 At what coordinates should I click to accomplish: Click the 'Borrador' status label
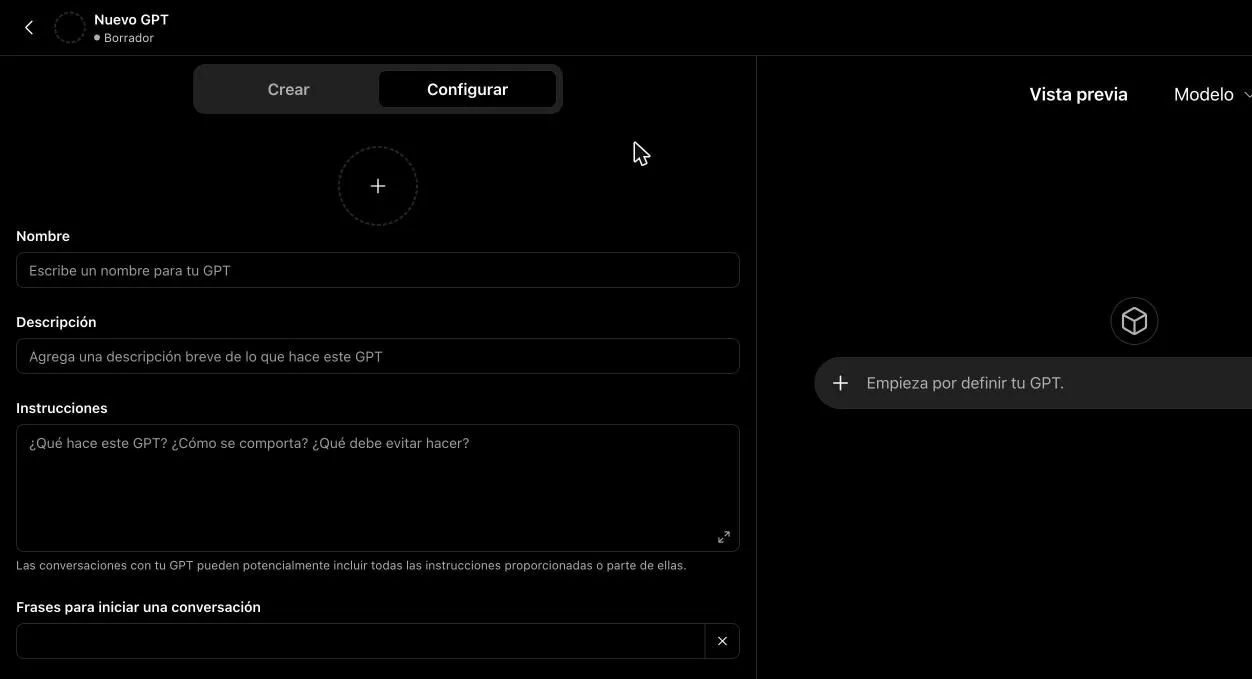click(128, 38)
